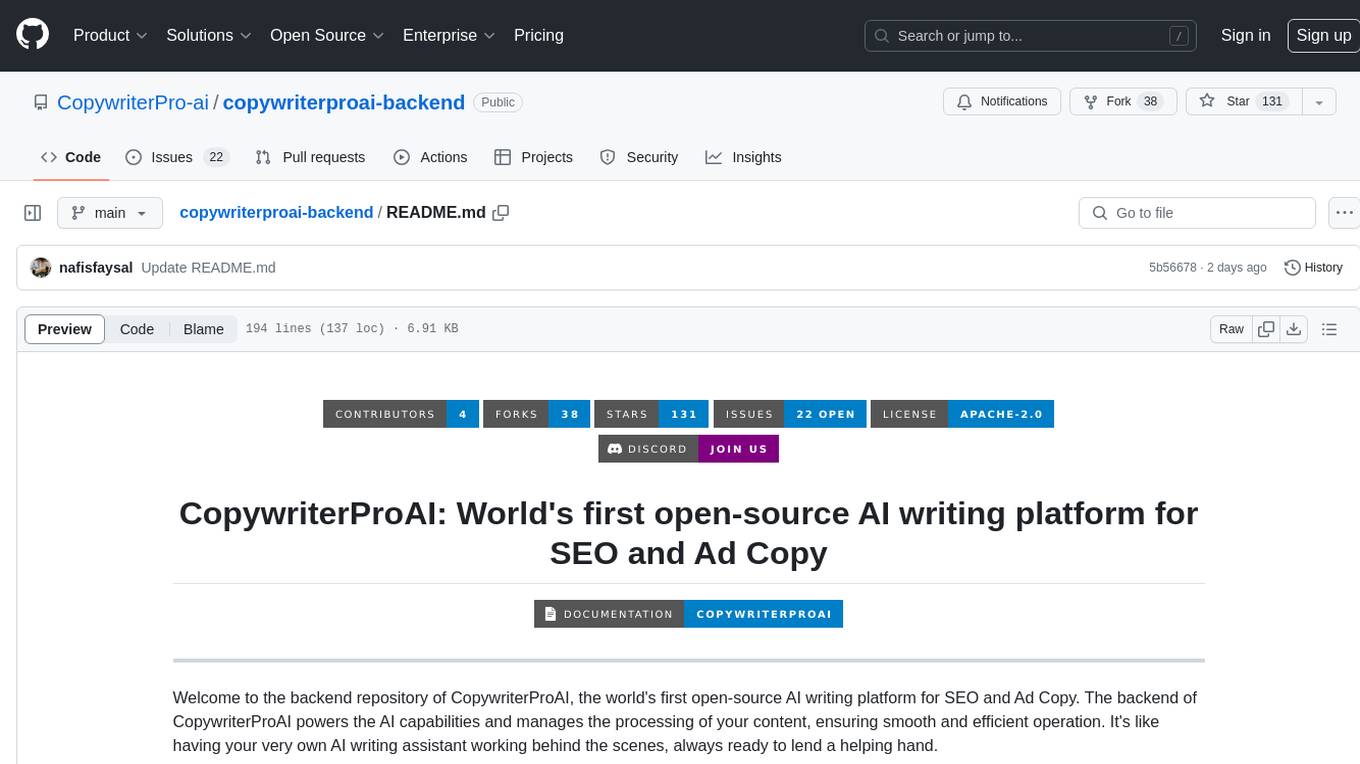
Task: Open the GitHub home logo
Action: (x=32, y=35)
